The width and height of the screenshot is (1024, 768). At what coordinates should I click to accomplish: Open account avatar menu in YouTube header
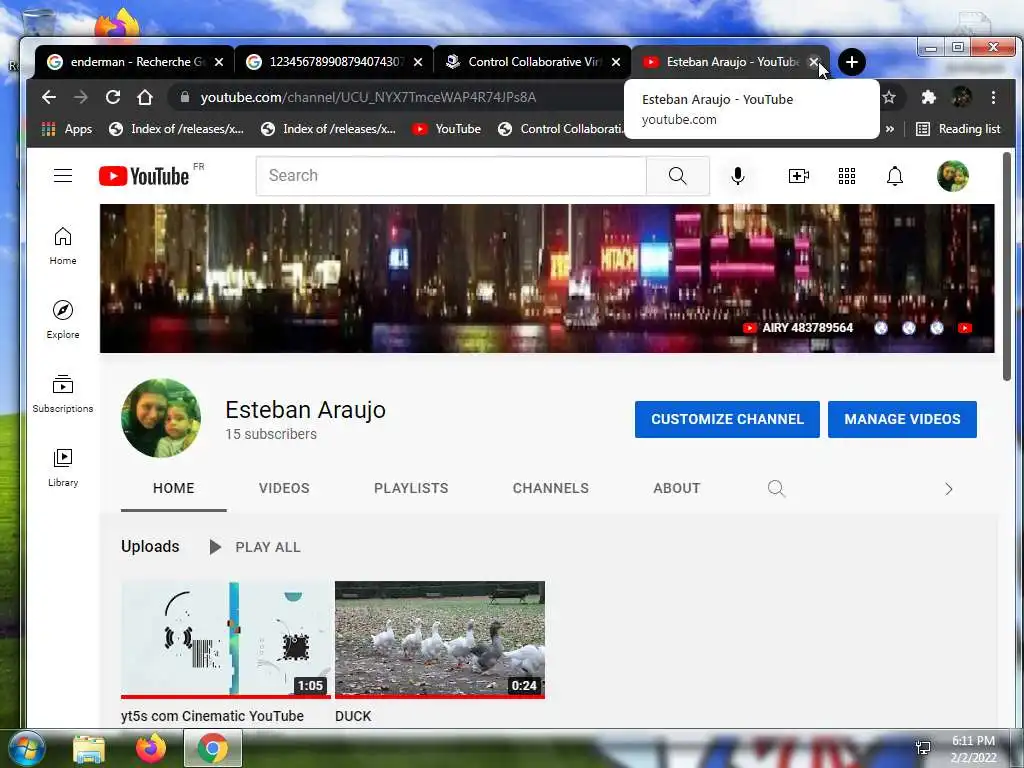[x=953, y=176]
